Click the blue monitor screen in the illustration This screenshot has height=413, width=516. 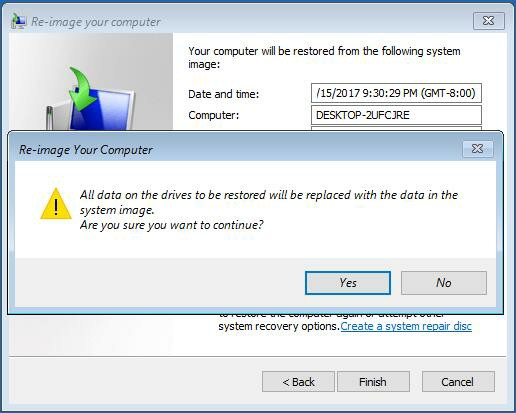tap(102, 112)
